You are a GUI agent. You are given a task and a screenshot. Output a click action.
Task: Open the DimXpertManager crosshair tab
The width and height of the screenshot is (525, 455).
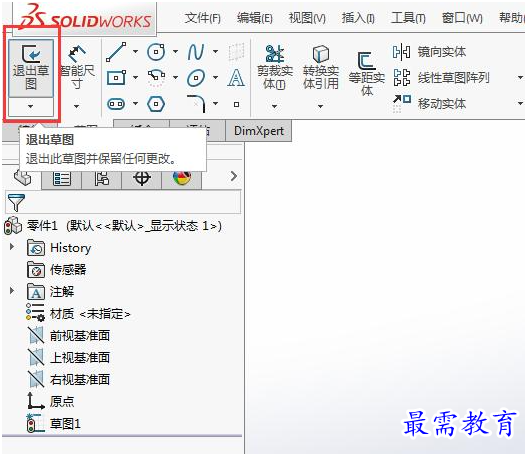(x=142, y=179)
